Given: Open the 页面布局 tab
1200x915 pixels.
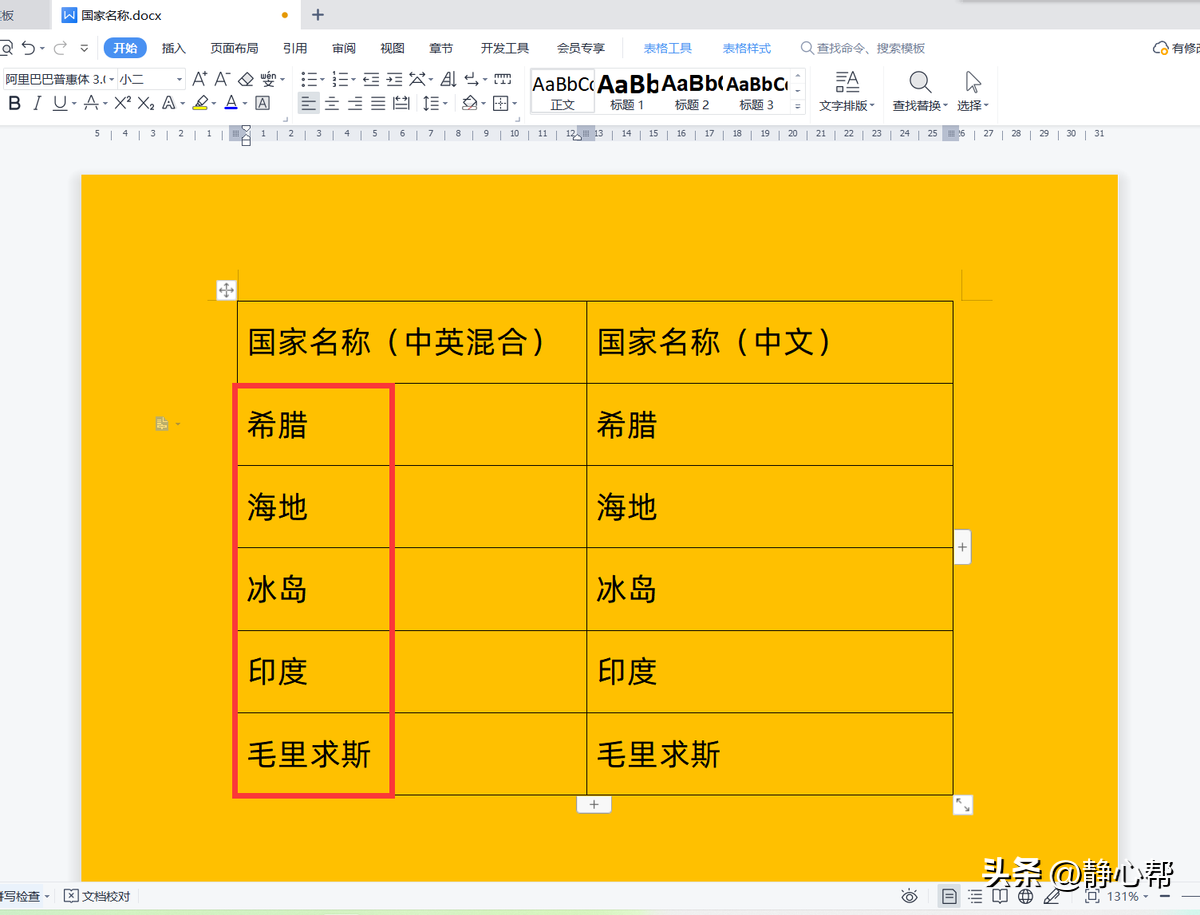Looking at the screenshot, I should (234, 48).
